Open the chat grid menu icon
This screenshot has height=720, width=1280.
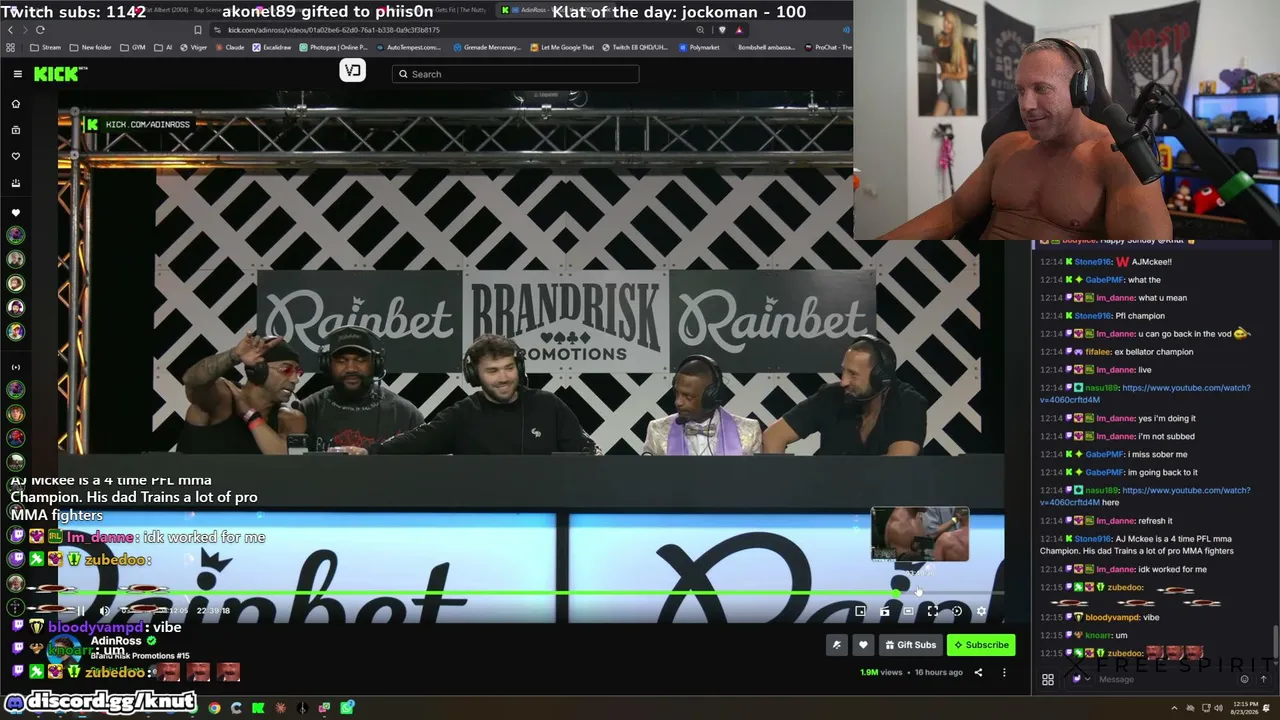pyautogui.click(x=1048, y=679)
